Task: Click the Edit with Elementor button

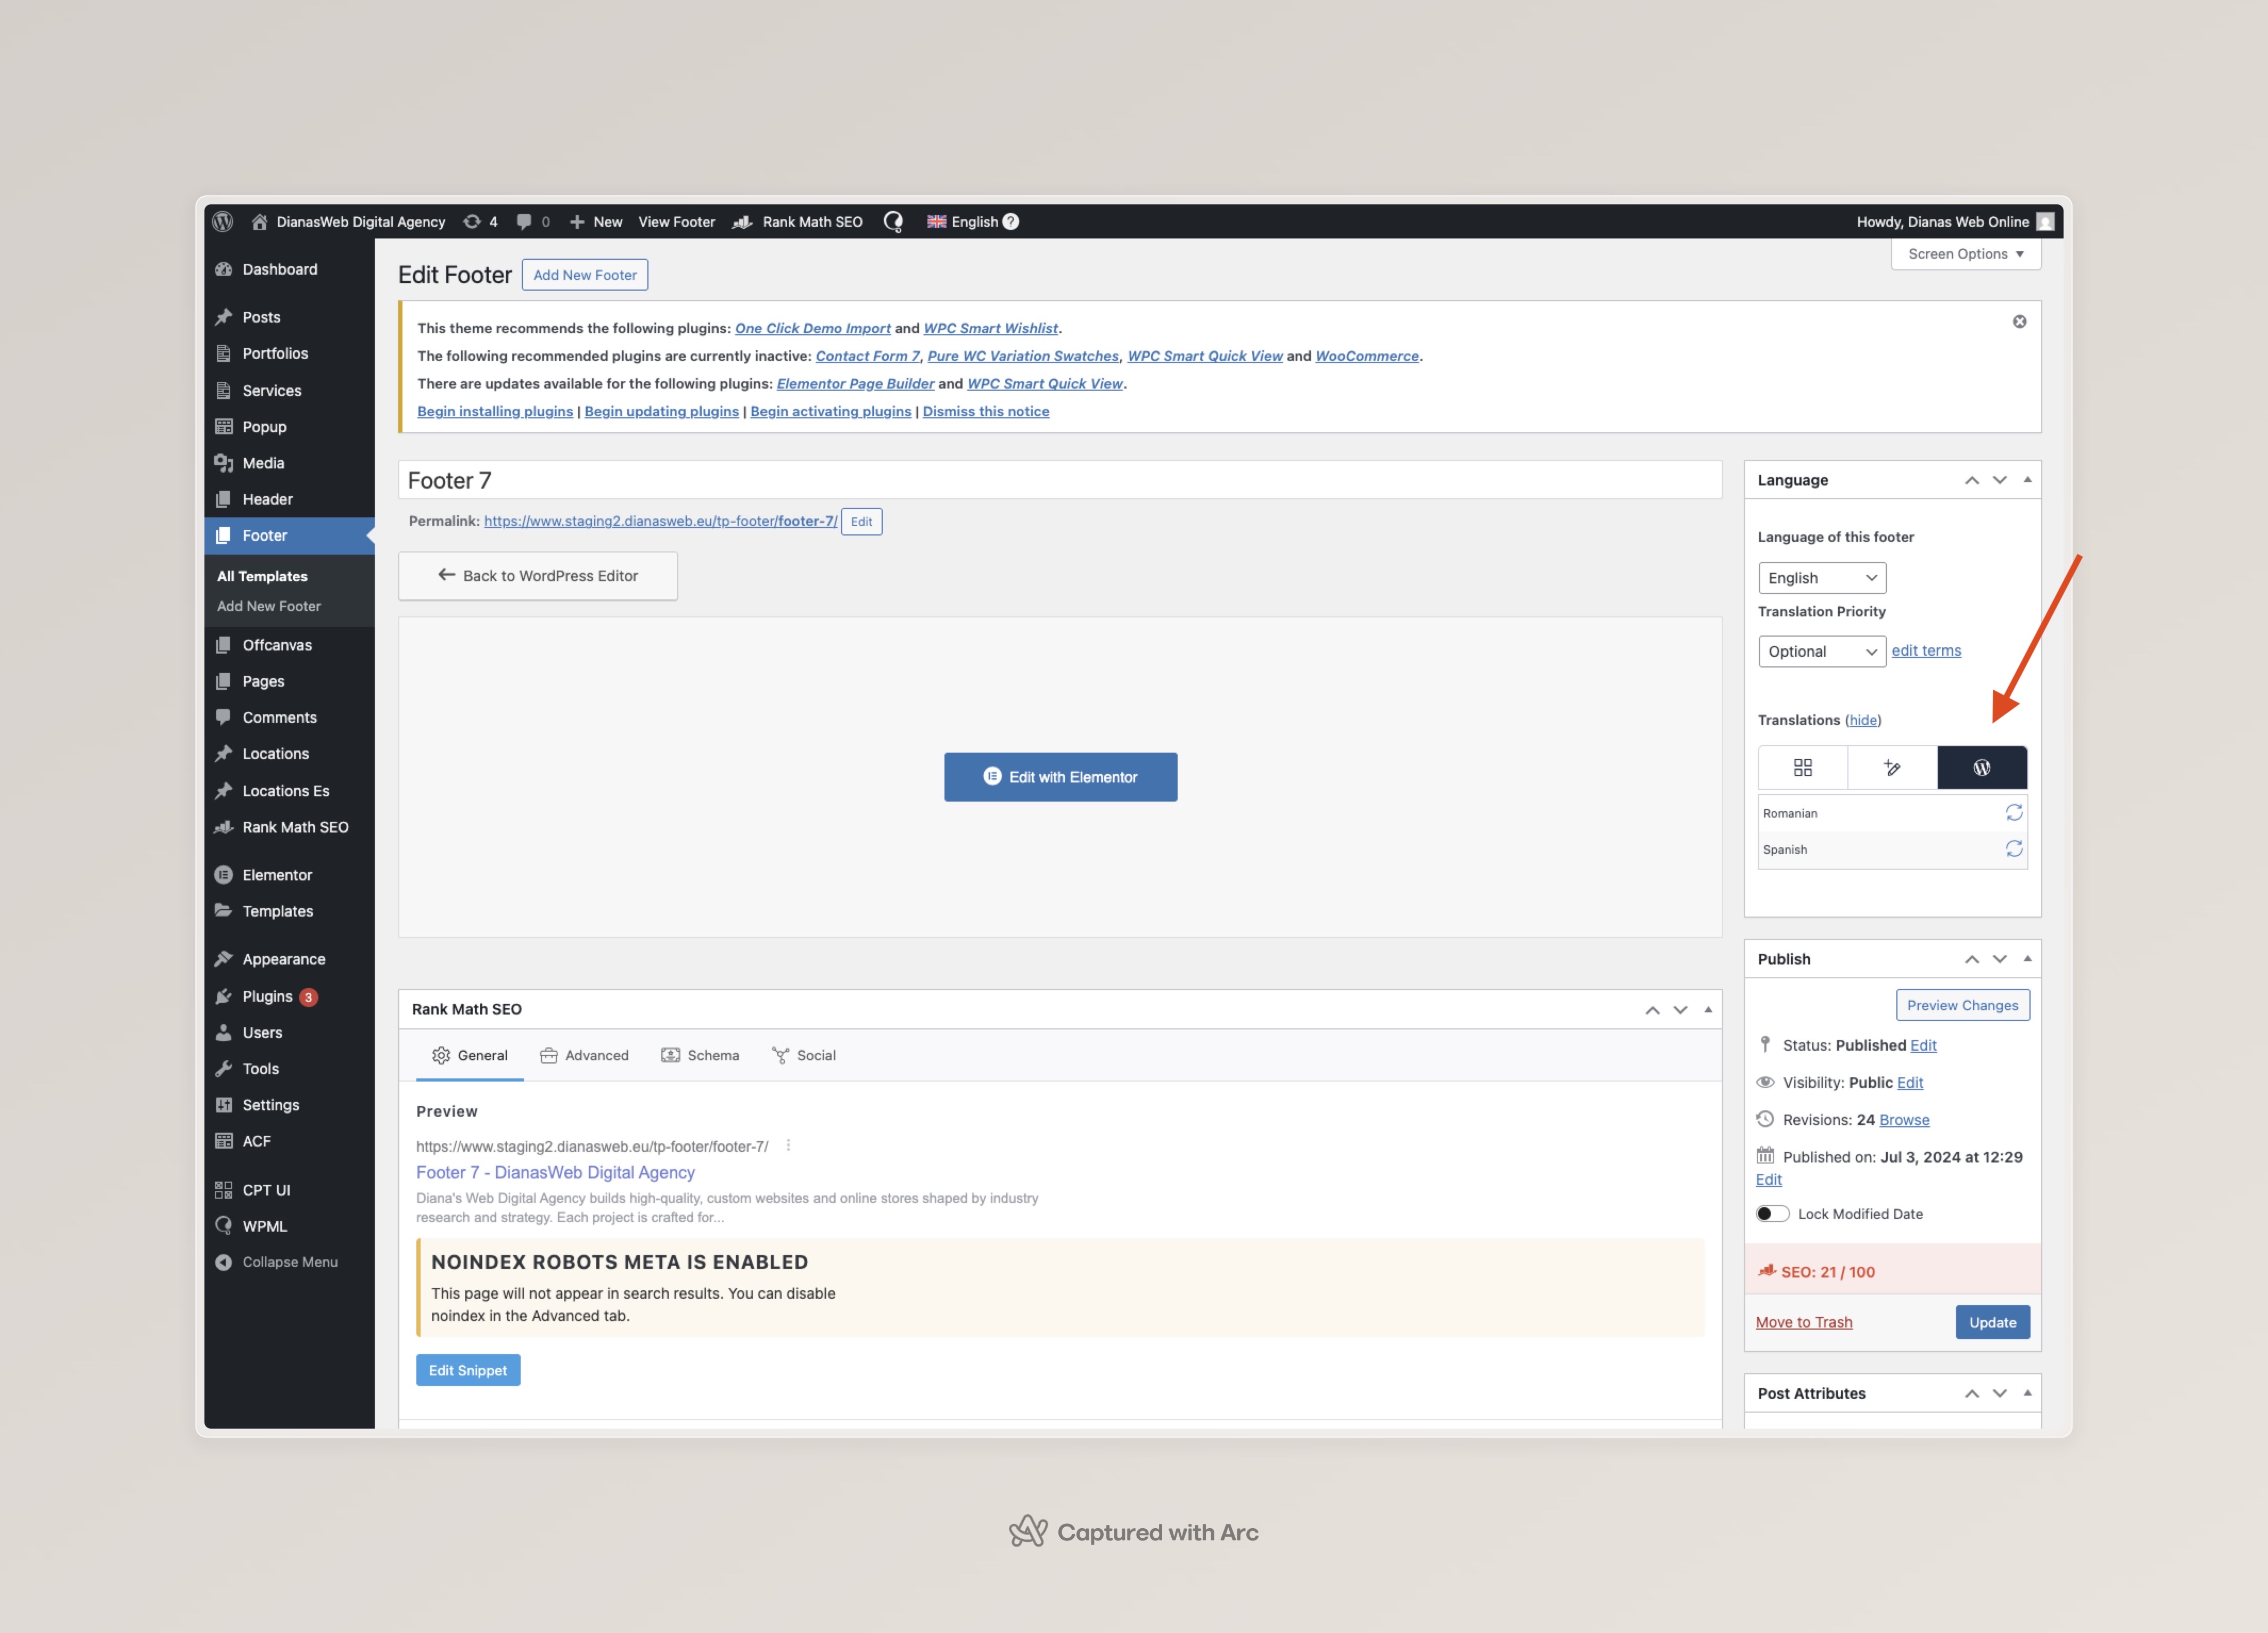Action: tap(1060, 776)
